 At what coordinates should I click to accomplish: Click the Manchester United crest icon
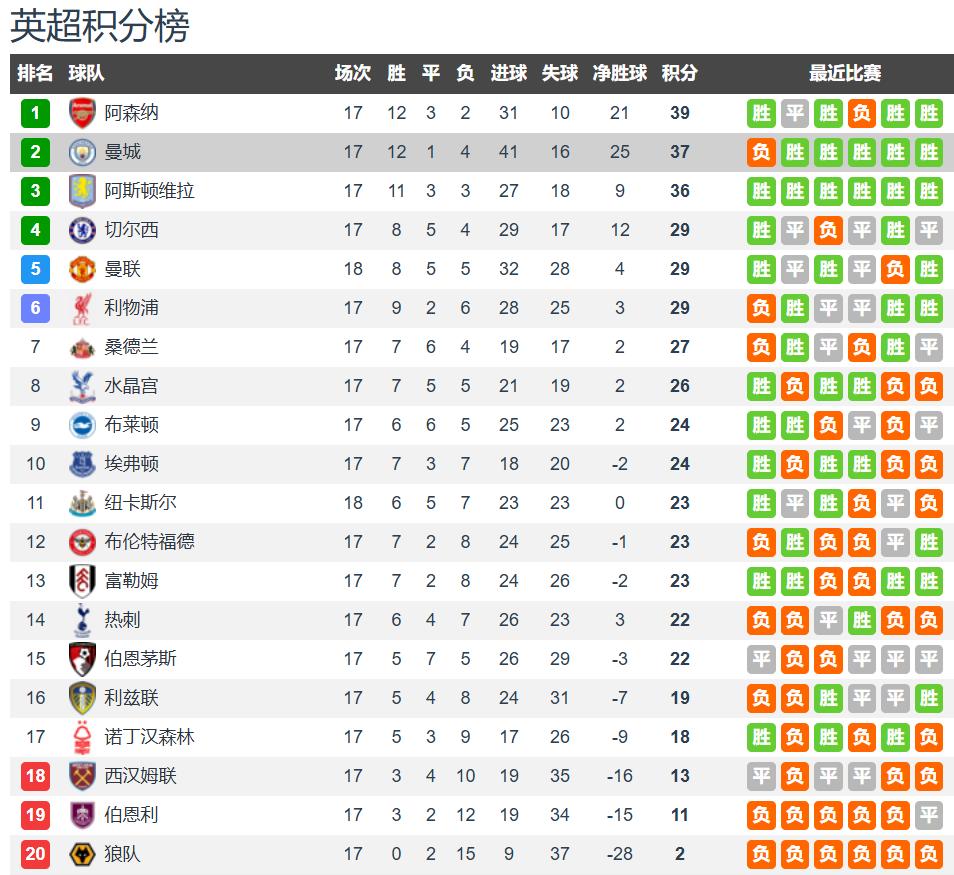pyautogui.click(x=82, y=269)
